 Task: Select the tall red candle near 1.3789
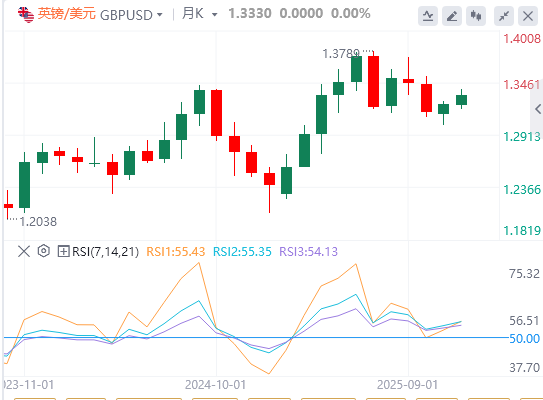coord(373,81)
